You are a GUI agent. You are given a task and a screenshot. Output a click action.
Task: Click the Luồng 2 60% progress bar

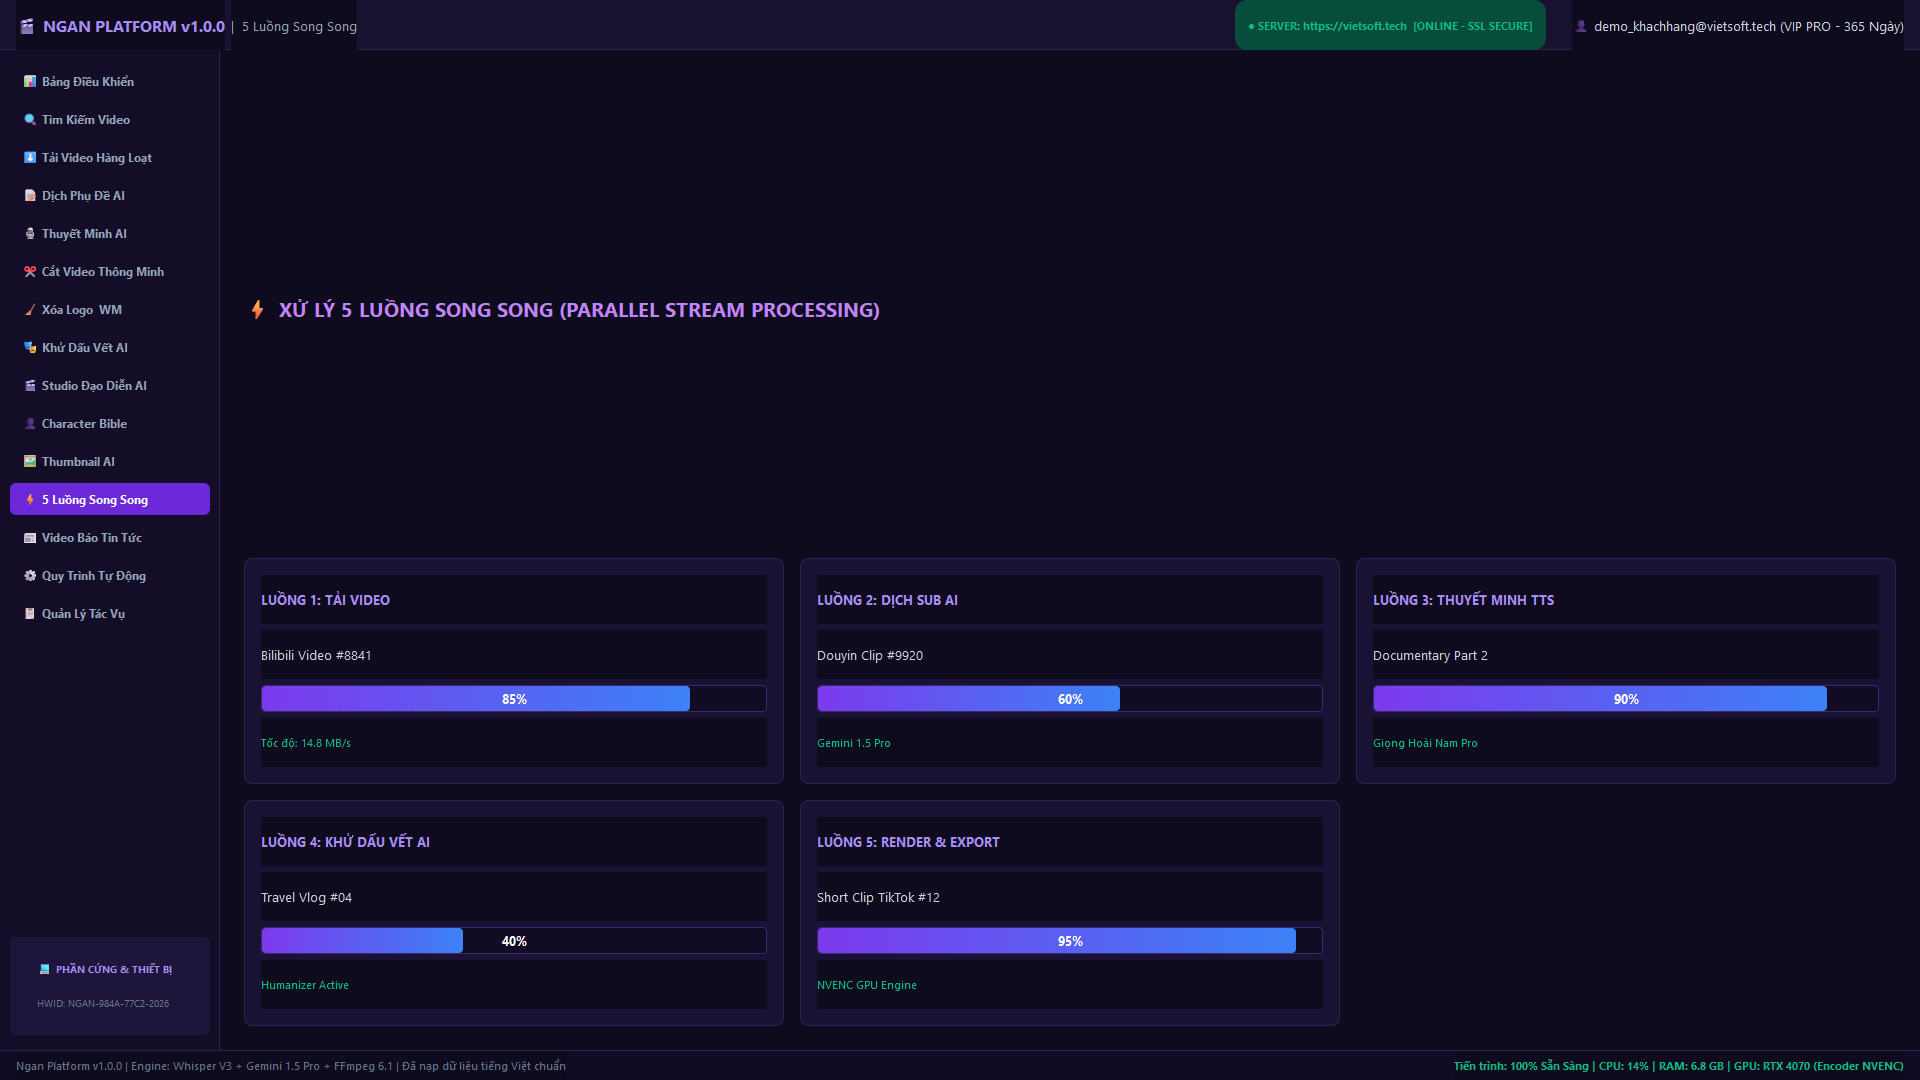(1070, 699)
